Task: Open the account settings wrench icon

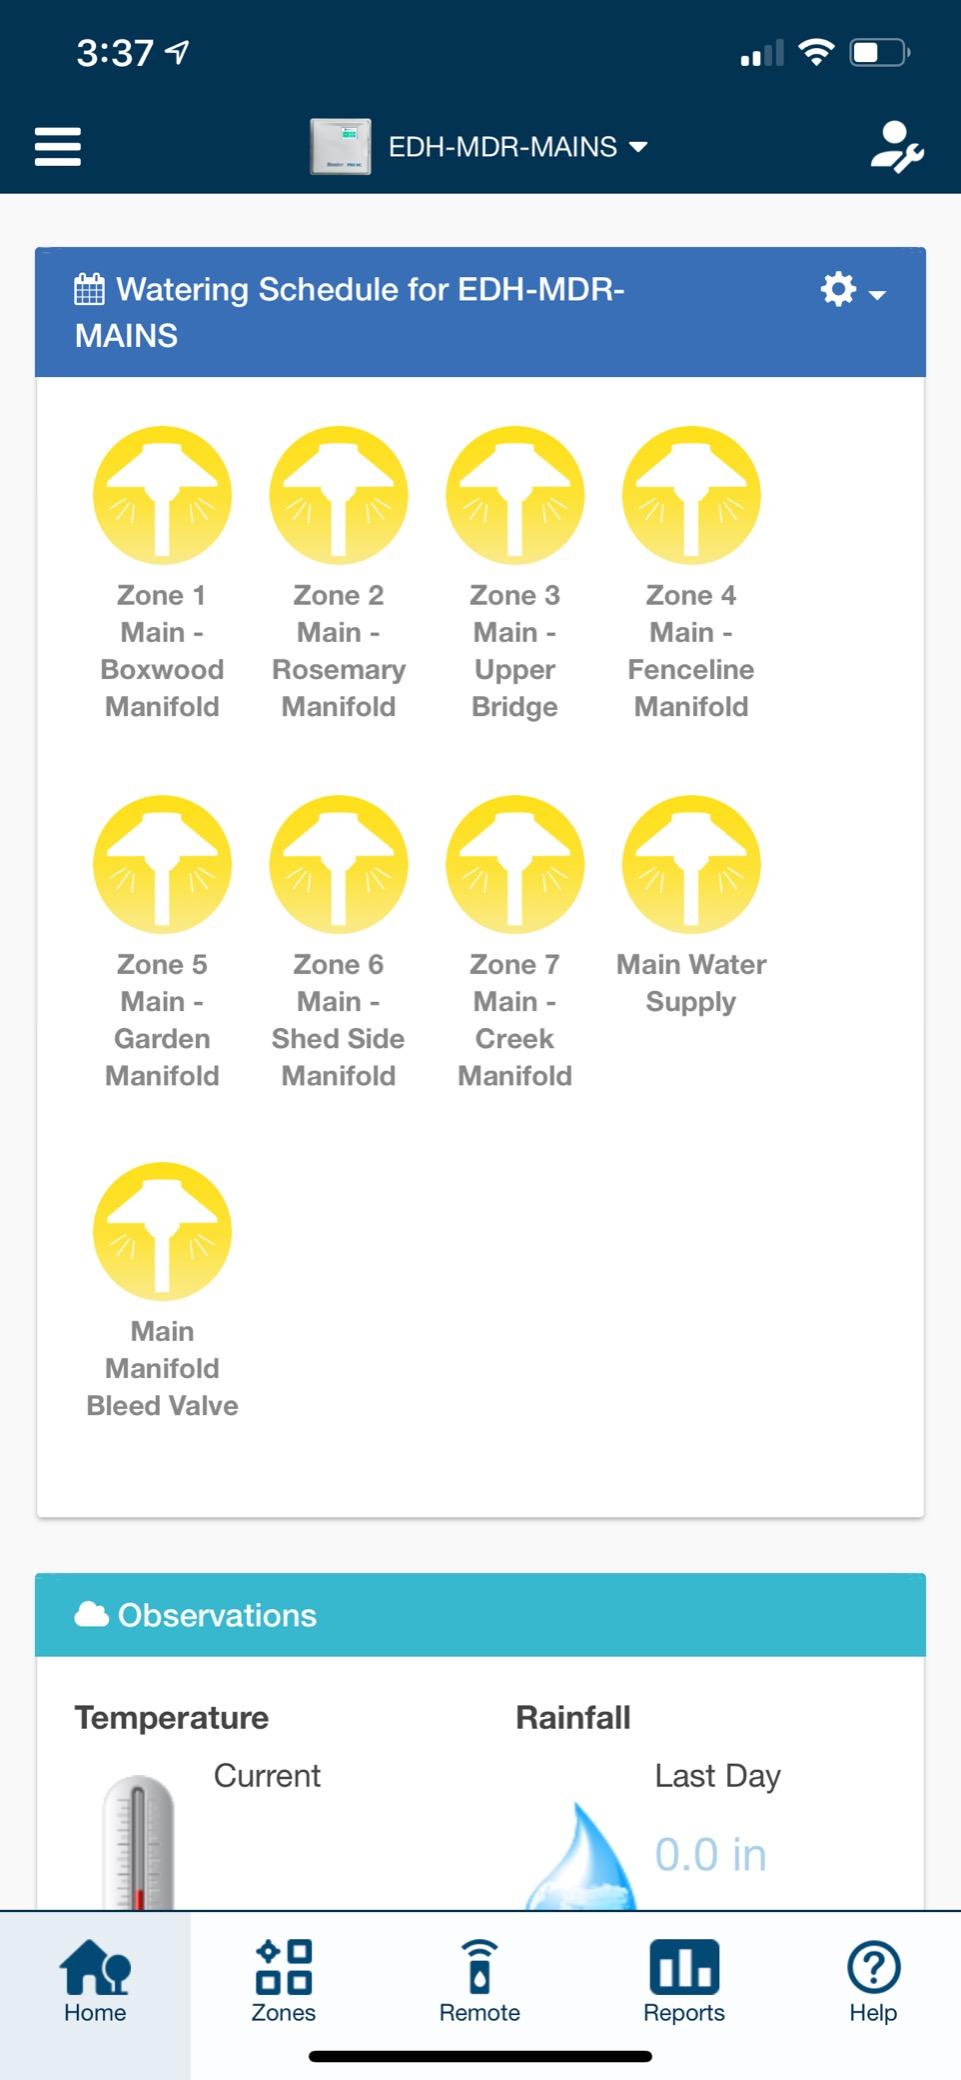Action: click(896, 147)
